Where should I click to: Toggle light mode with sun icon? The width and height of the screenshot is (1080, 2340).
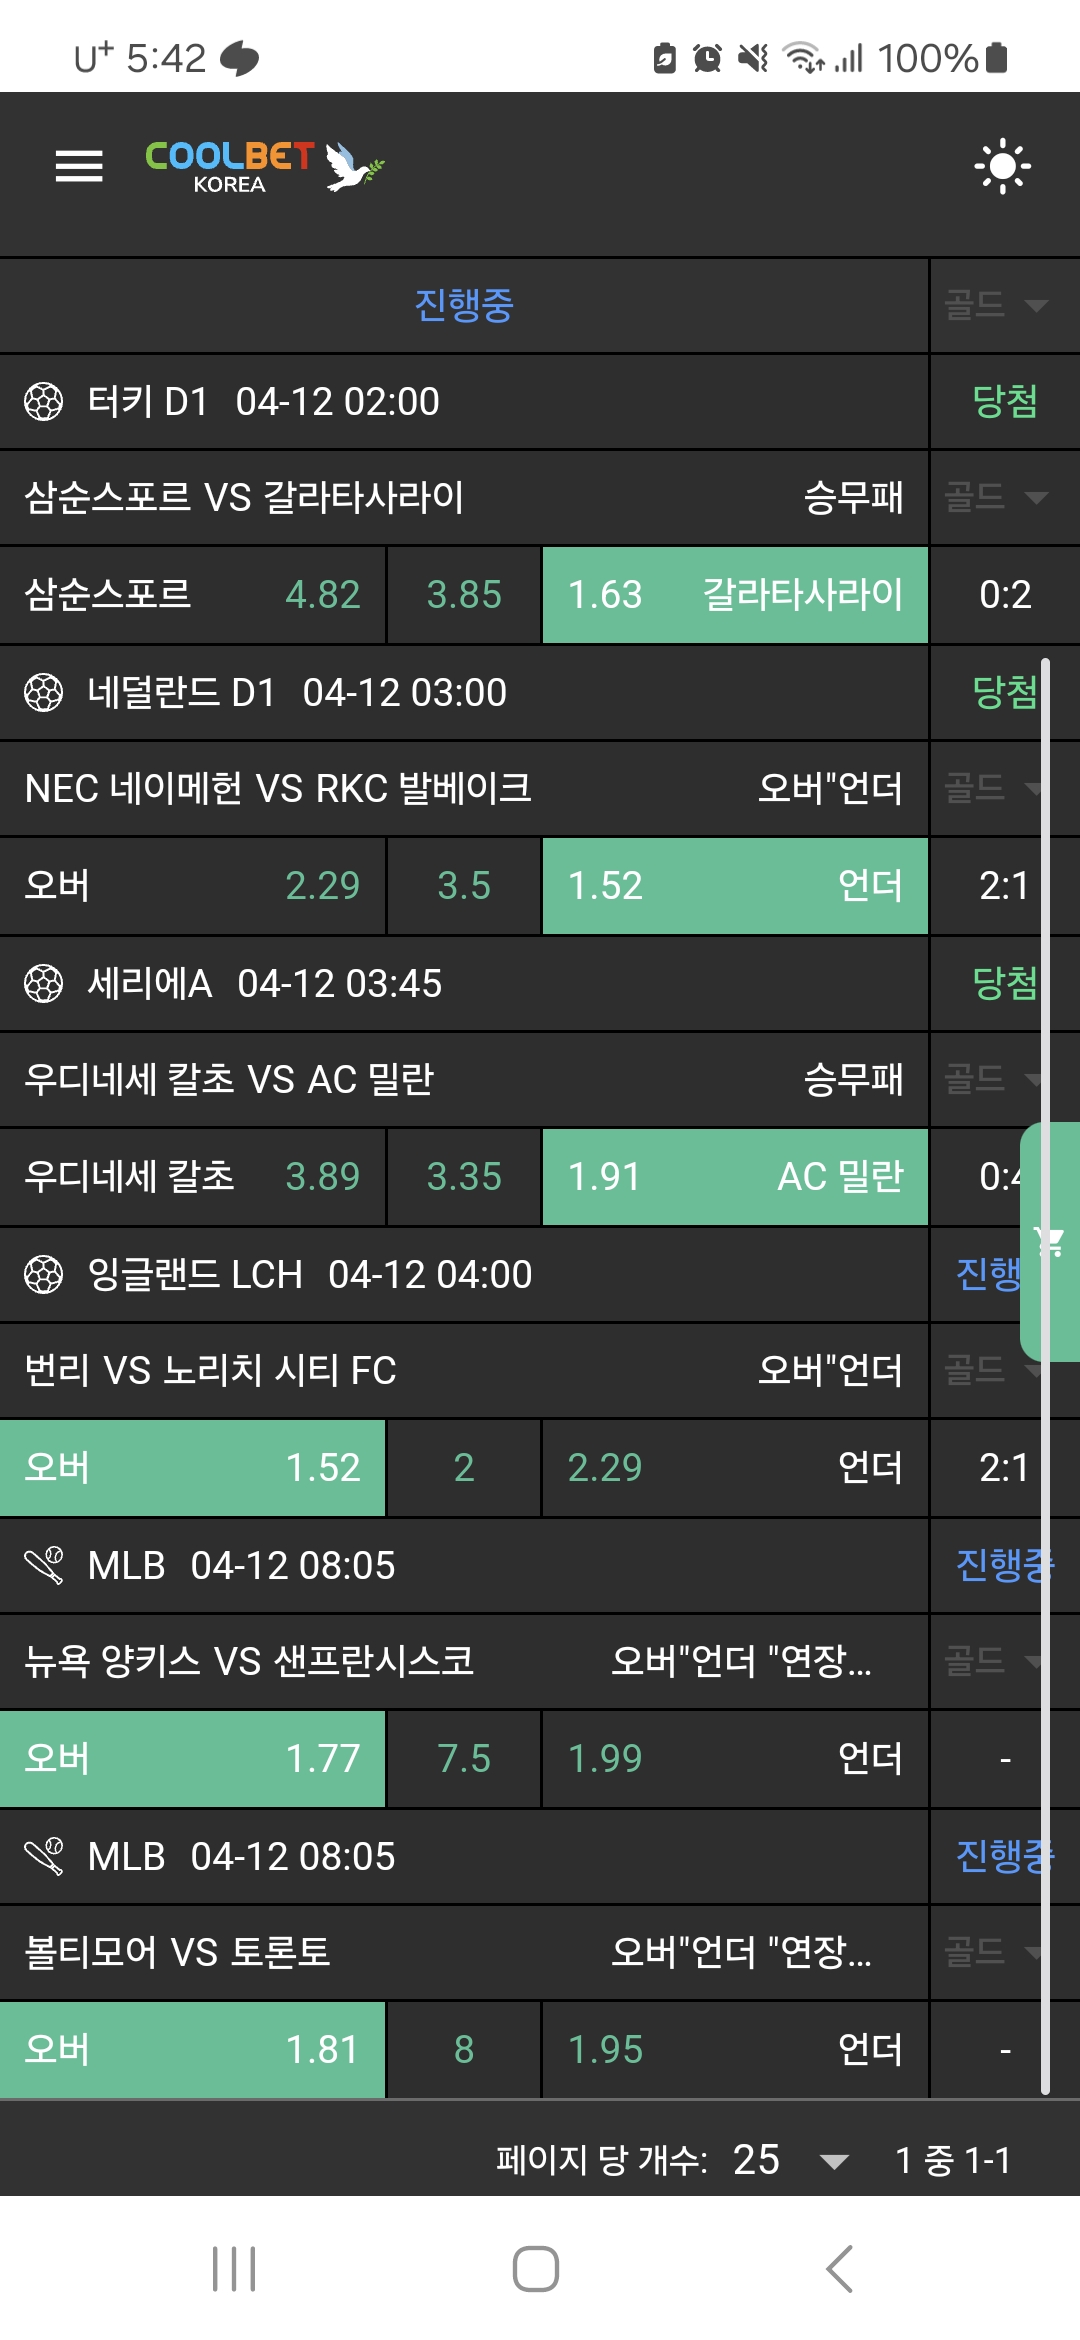tap(1002, 166)
